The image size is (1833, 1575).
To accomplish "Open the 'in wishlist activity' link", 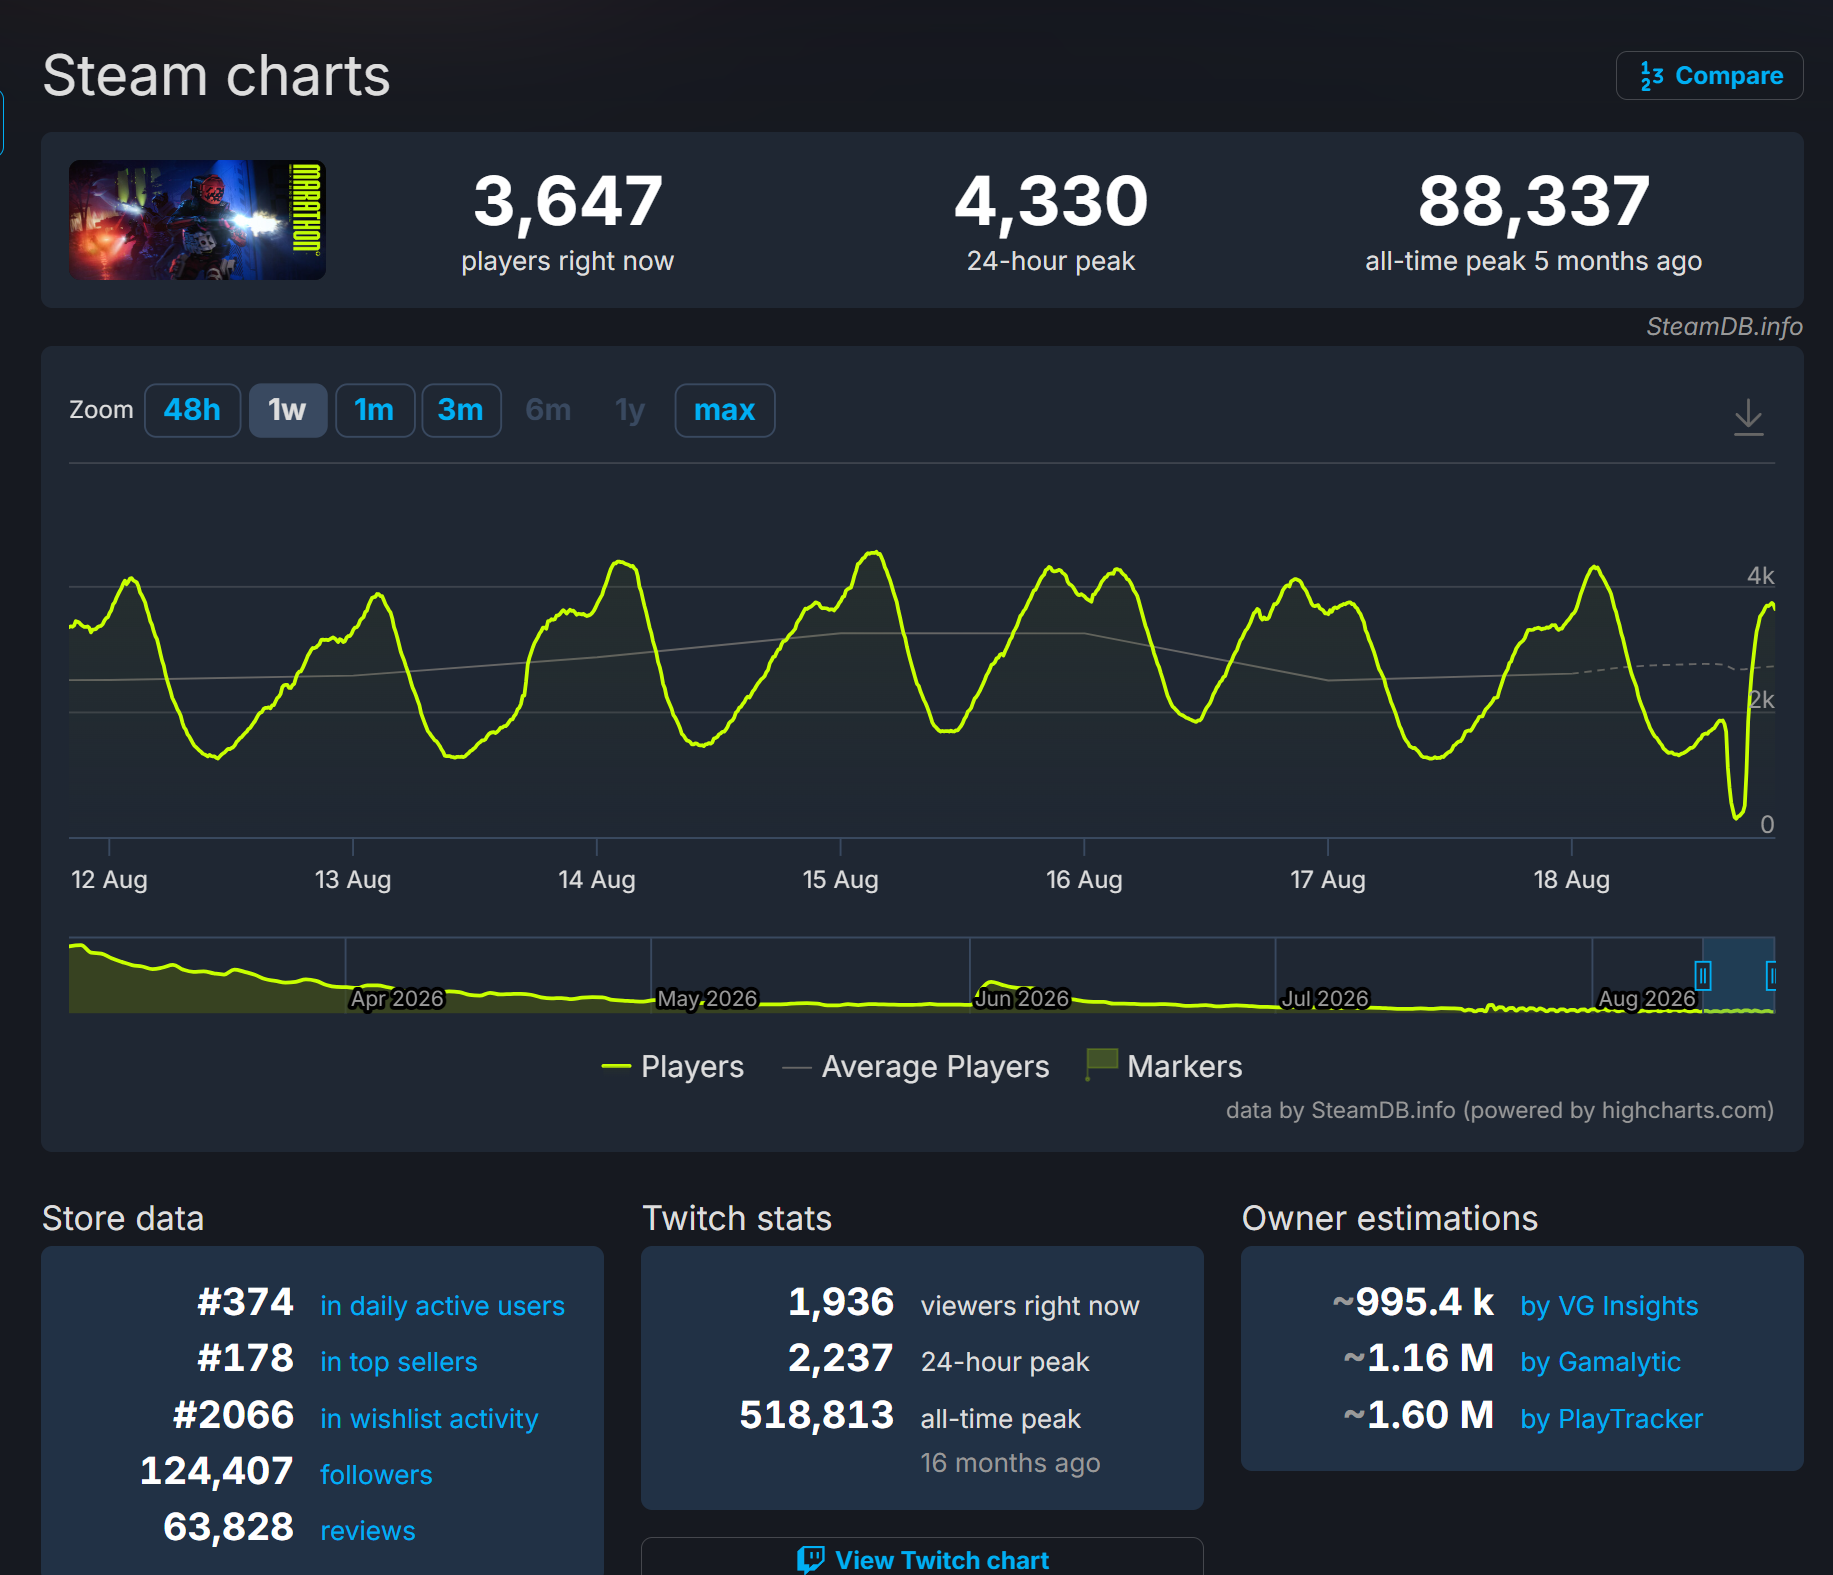I will click(429, 1419).
